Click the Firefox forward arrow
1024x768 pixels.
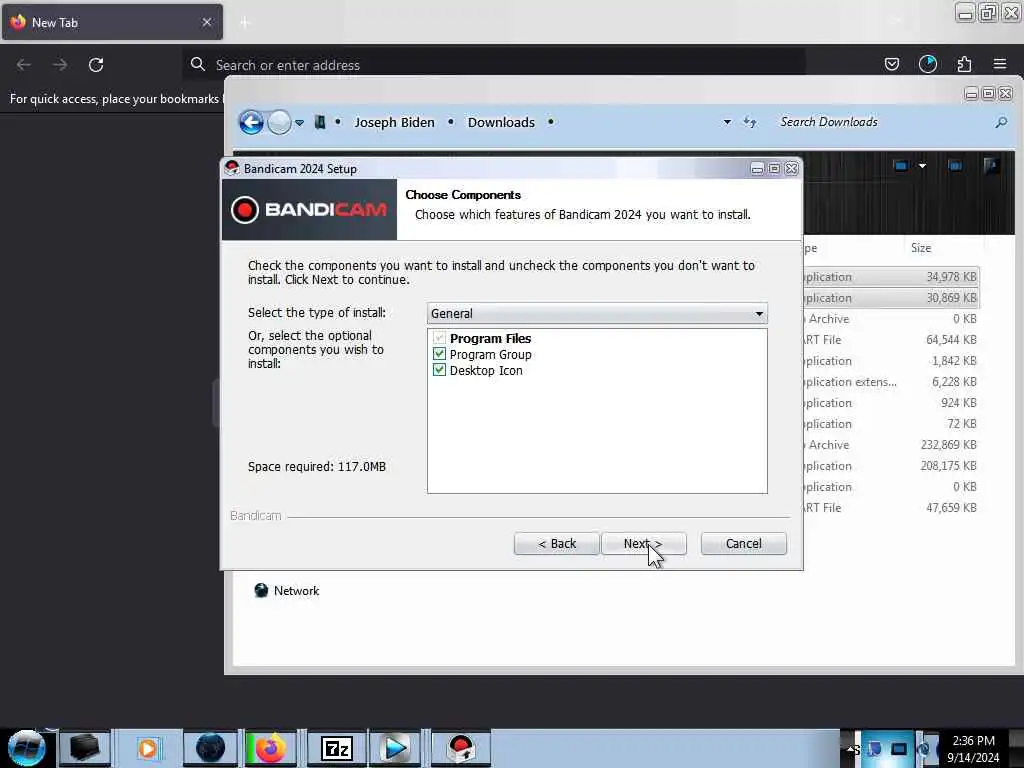coord(60,65)
